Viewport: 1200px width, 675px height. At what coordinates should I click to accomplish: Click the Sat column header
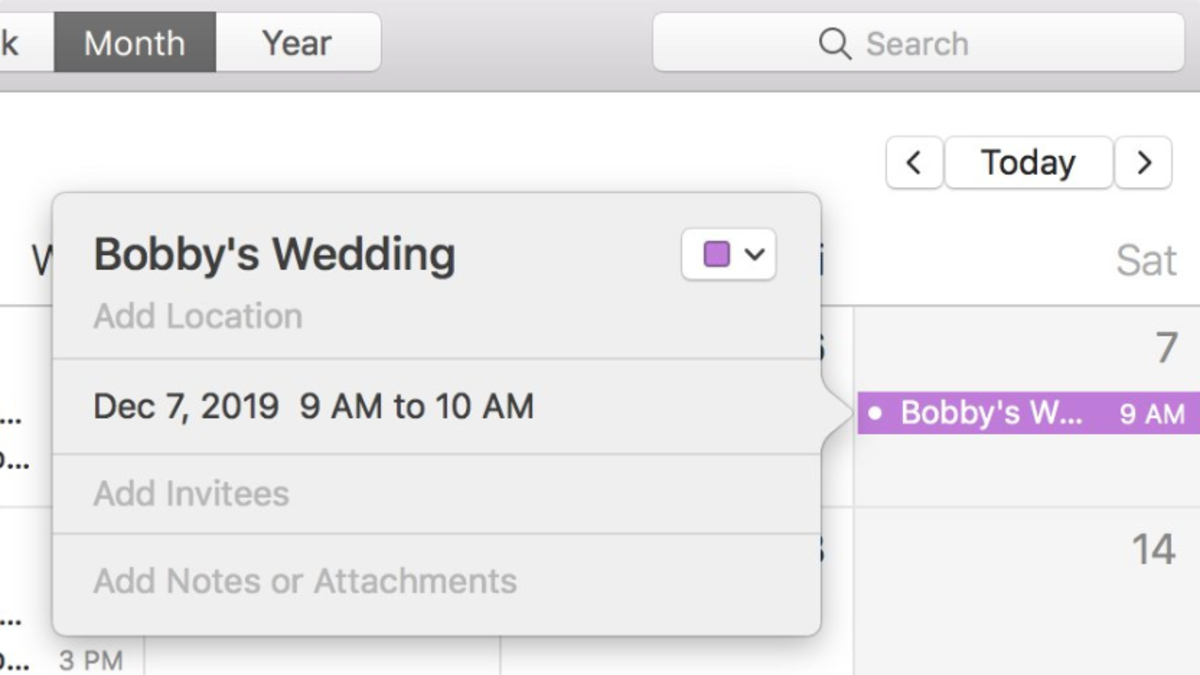tap(1146, 261)
